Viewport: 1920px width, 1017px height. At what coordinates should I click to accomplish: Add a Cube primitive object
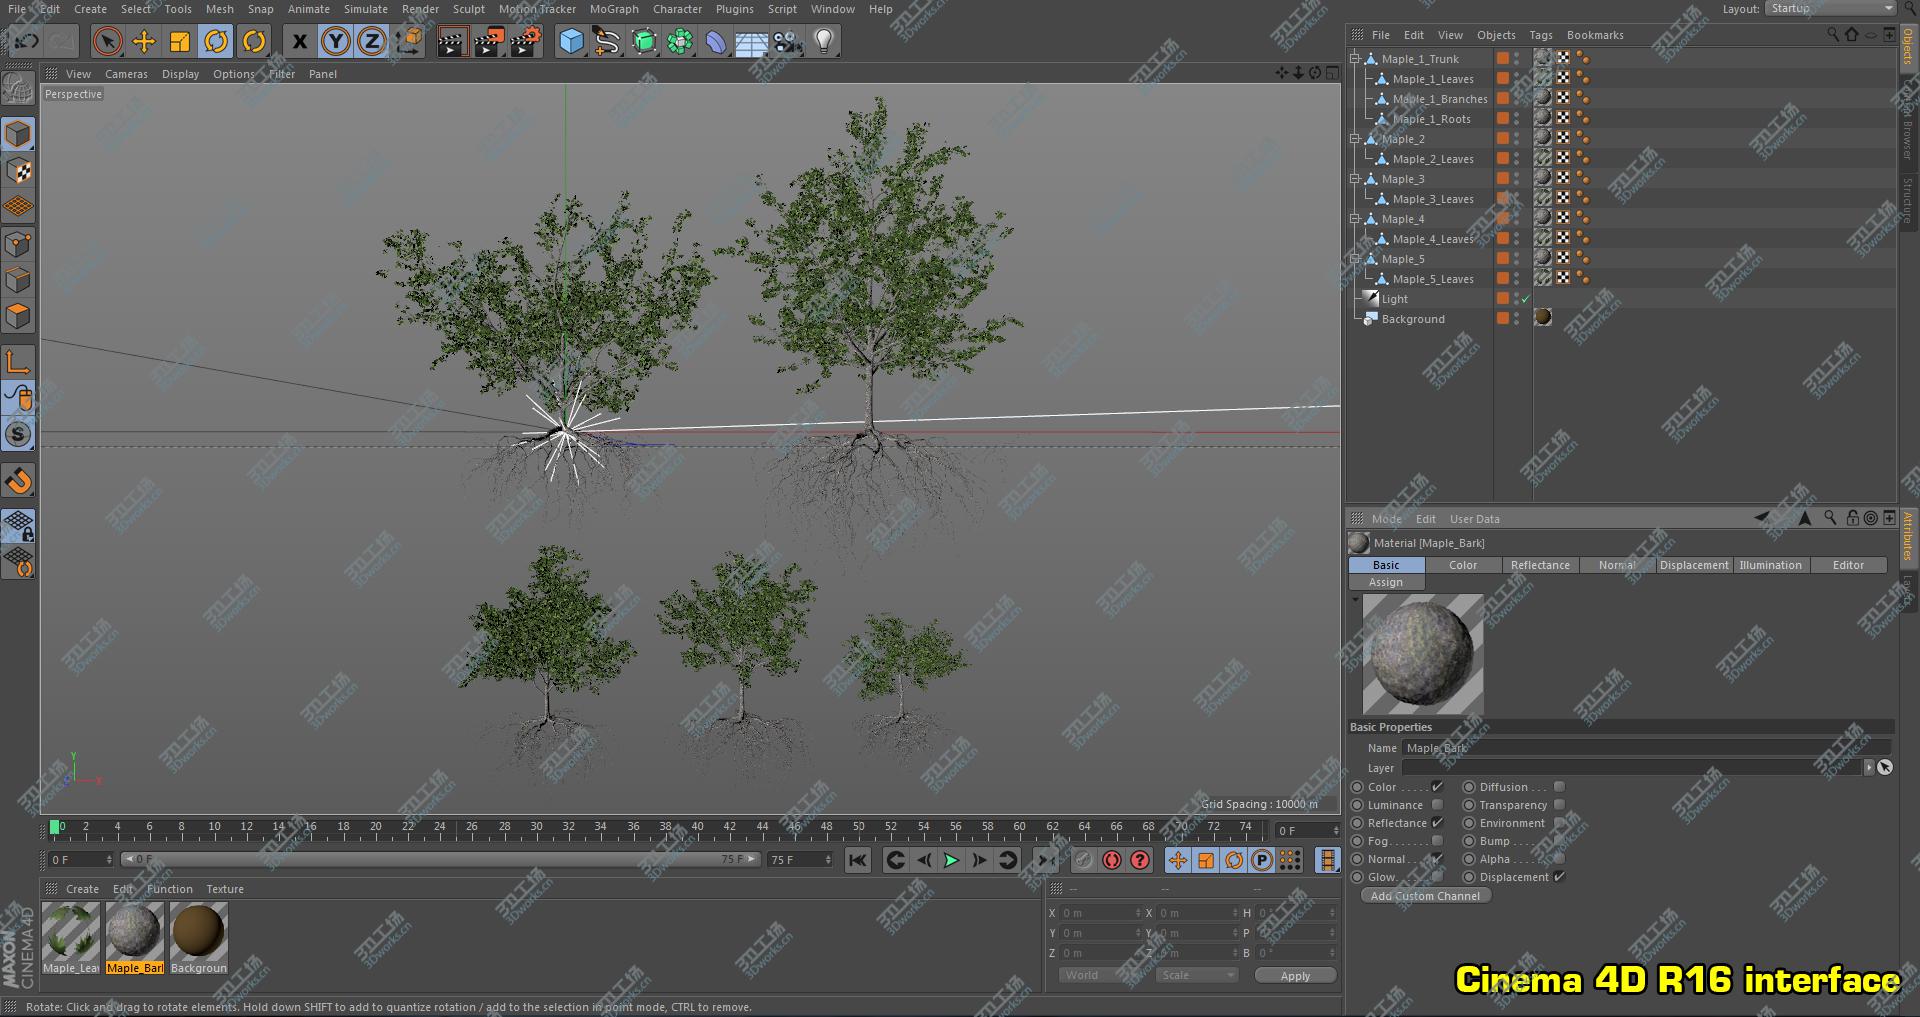coord(571,41)
